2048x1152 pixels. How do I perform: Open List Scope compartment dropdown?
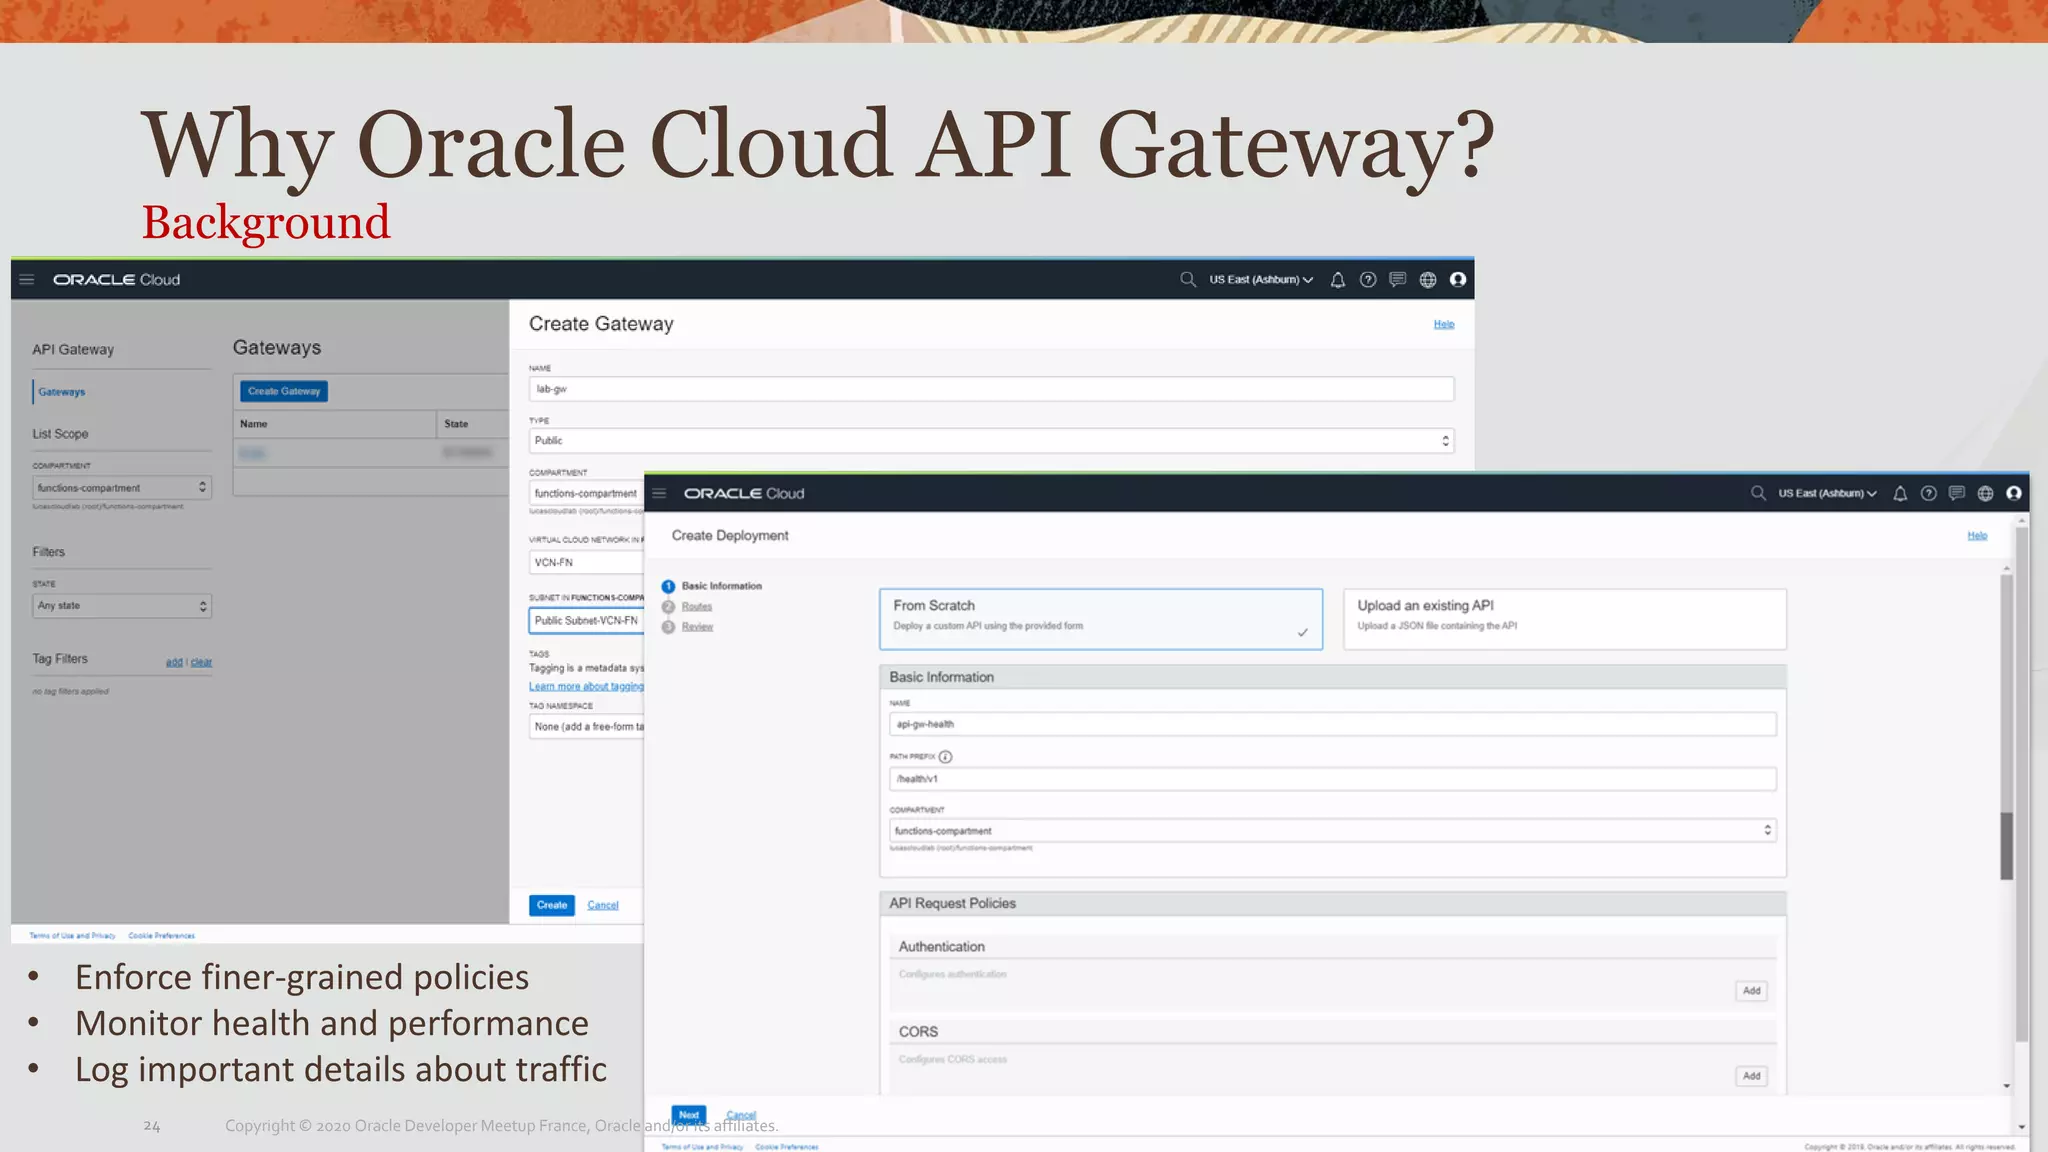click(x=122, y=488)
